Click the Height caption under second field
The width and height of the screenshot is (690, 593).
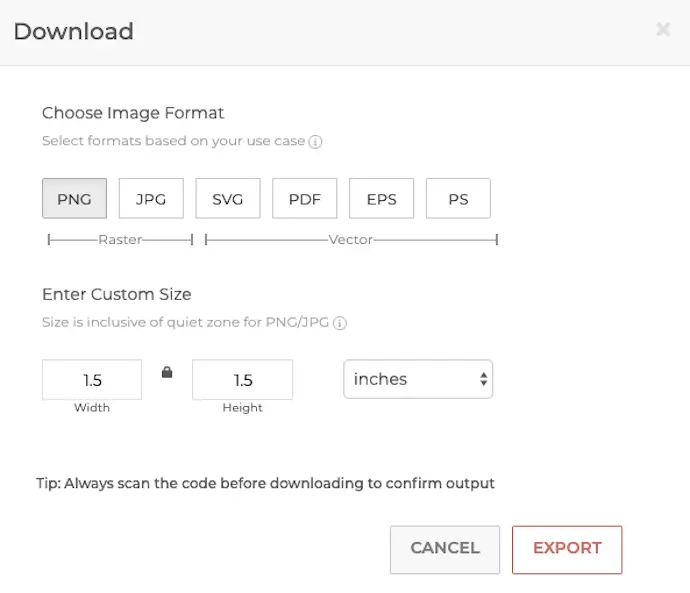(242, 408)
